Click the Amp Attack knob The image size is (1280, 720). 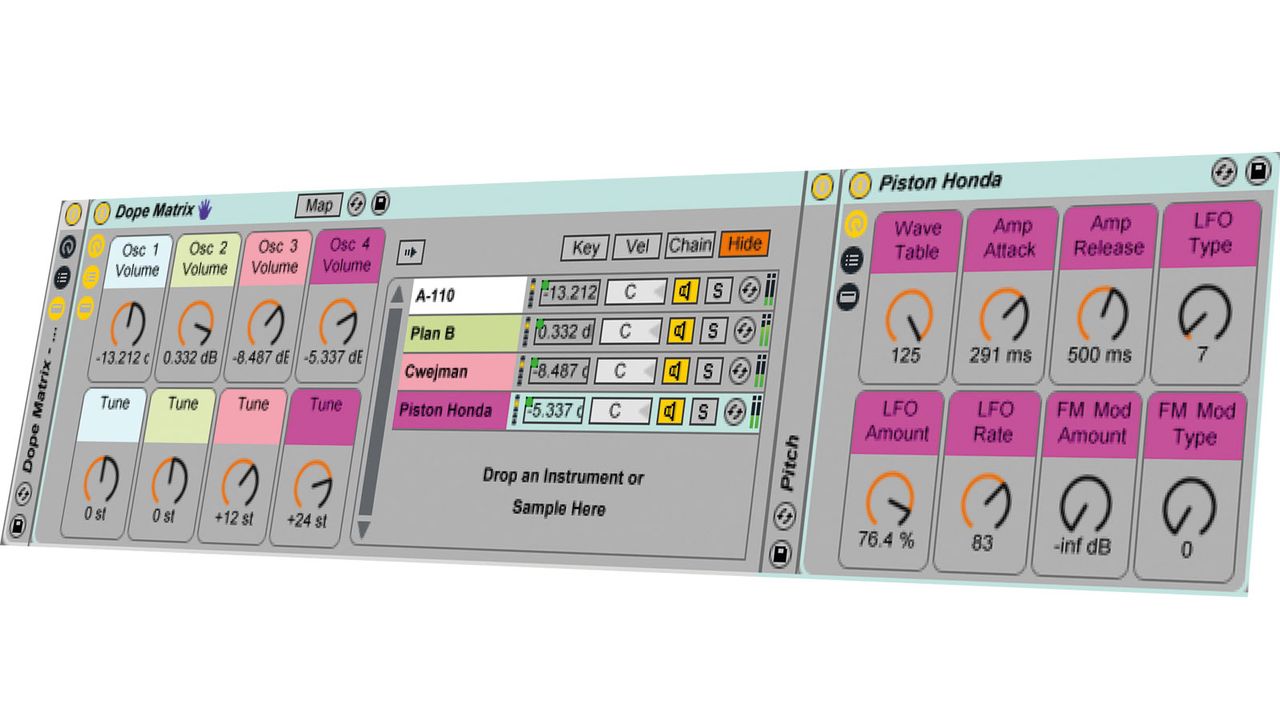coord(1004,315)
